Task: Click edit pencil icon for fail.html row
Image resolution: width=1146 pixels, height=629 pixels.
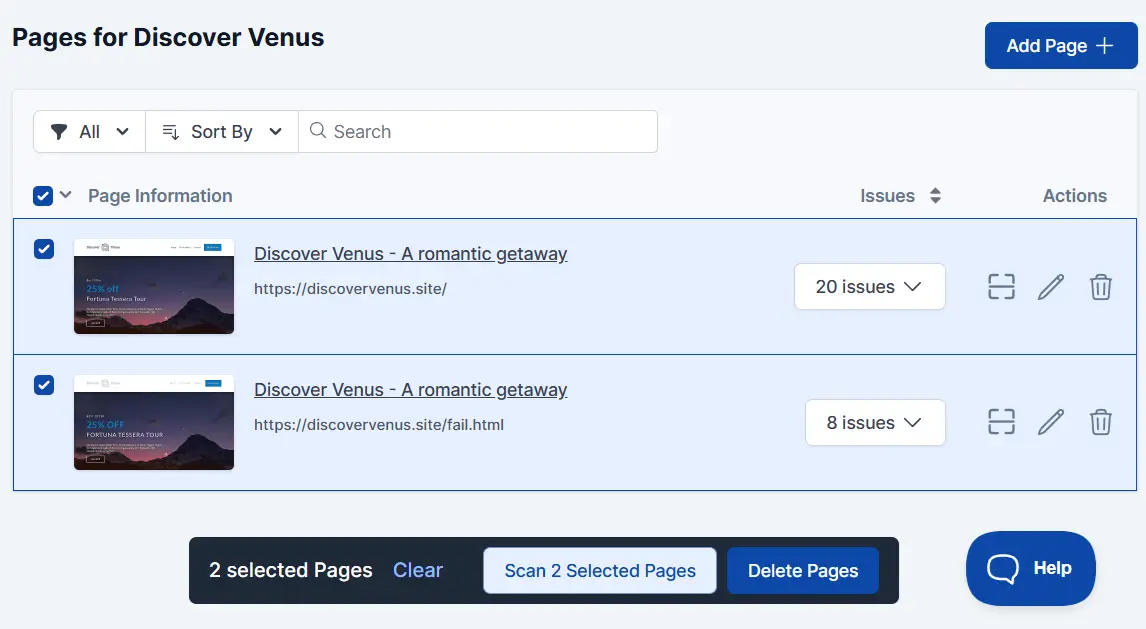Action: (1050, 422)
